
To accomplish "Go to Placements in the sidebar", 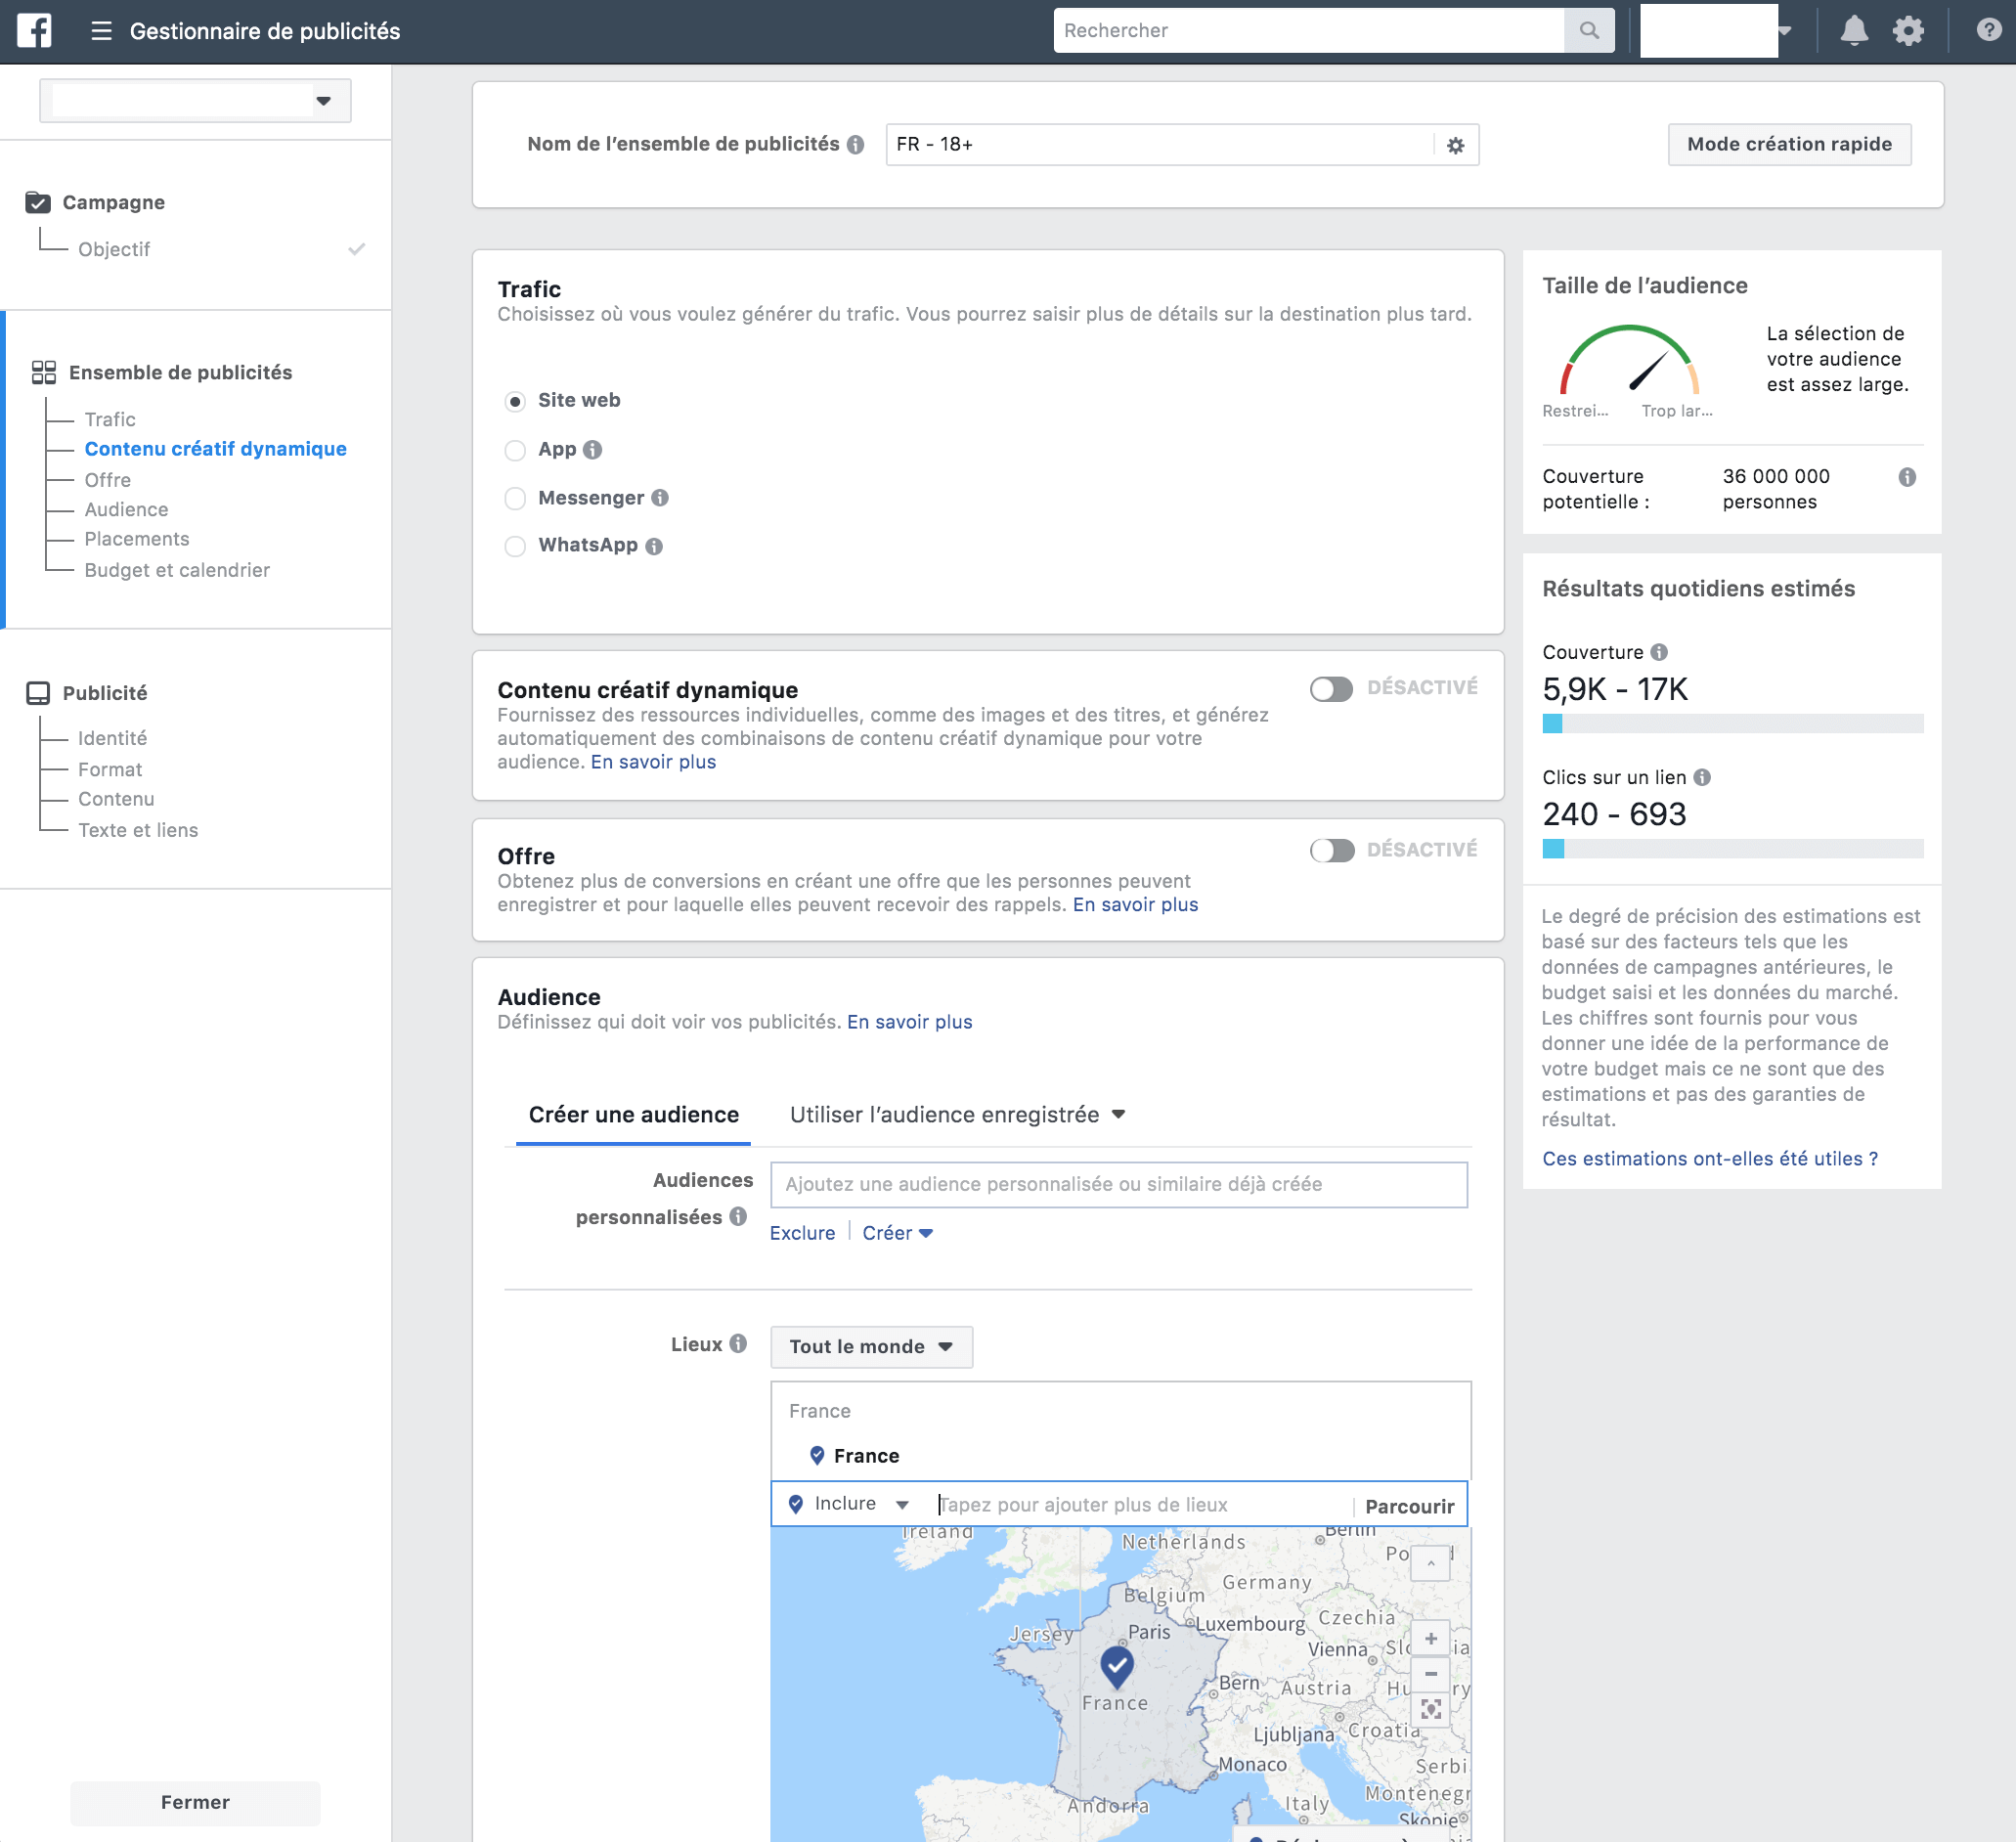I will [x=136, y=539].
